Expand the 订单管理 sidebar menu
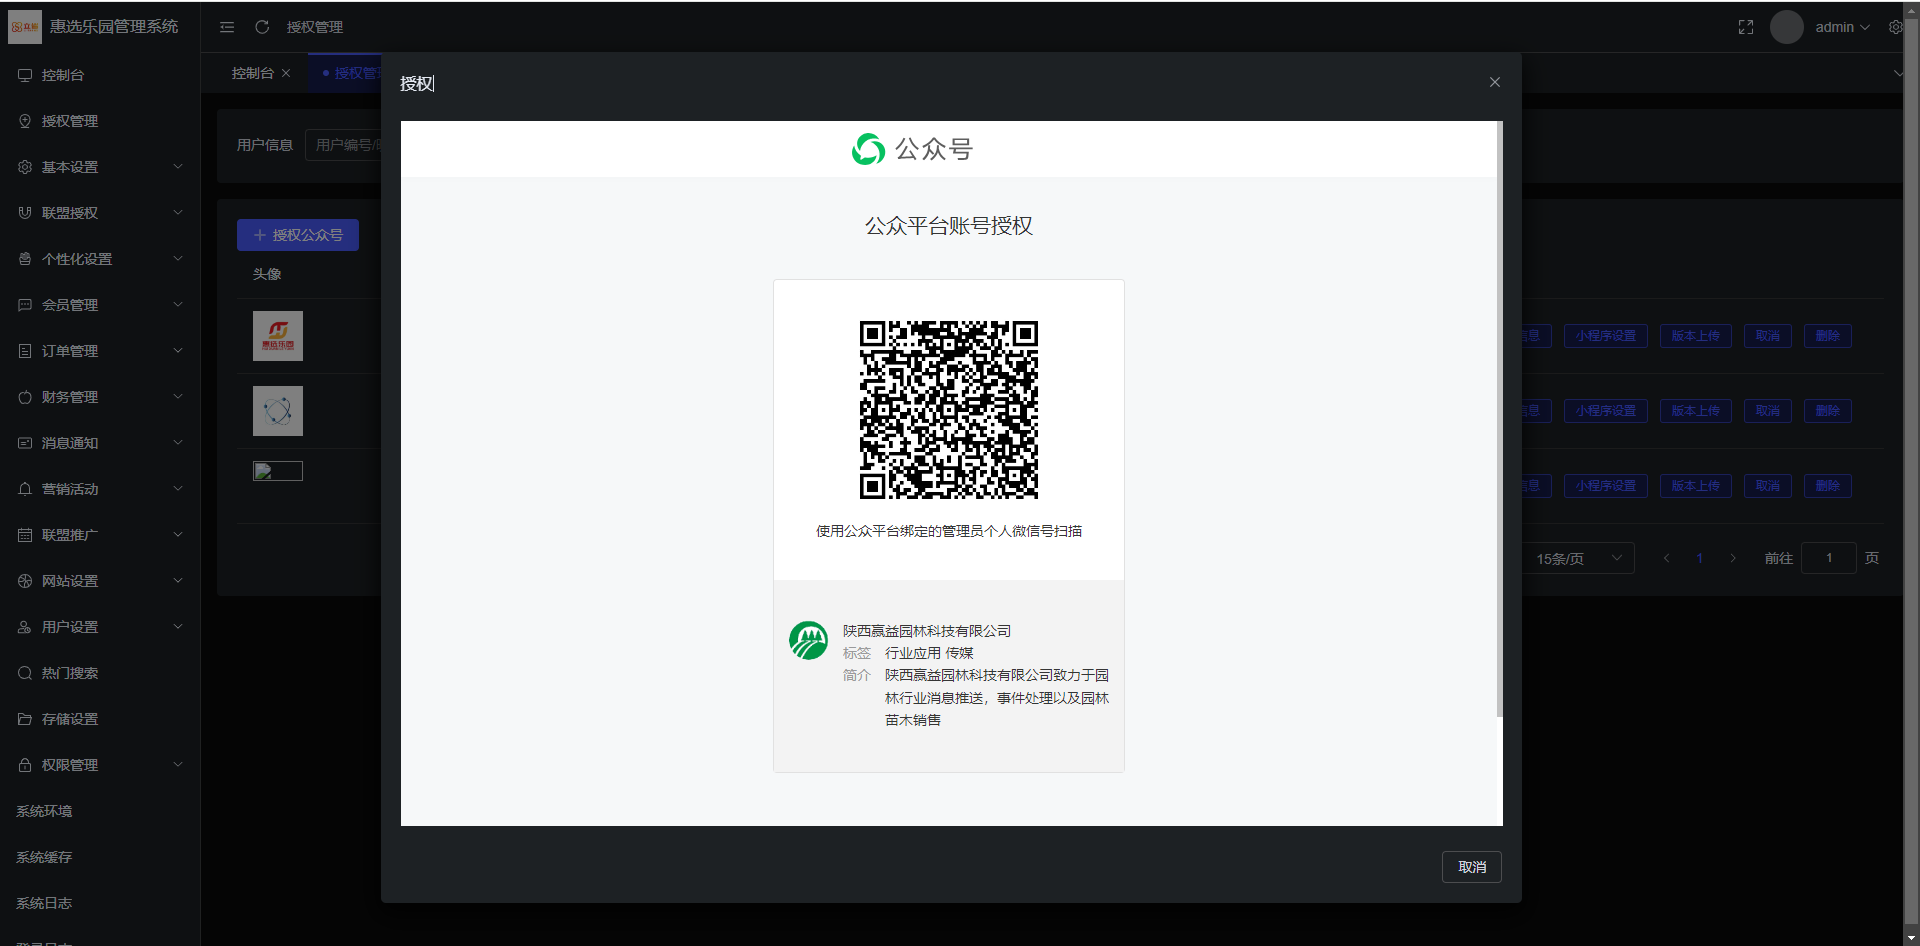The width and height of the screenshot is (1920, 946). (100, 351)
